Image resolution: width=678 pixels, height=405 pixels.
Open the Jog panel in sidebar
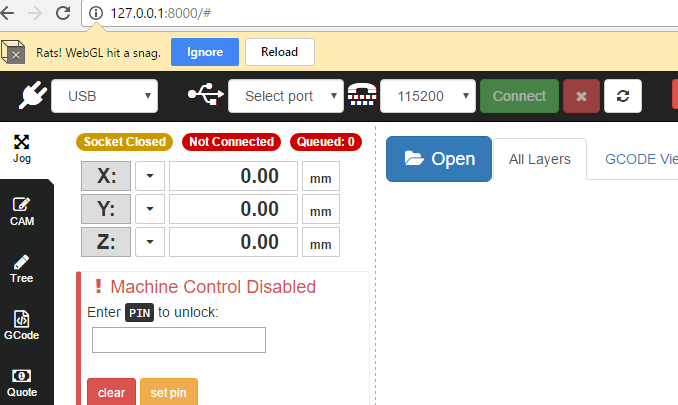coord(22,149)
